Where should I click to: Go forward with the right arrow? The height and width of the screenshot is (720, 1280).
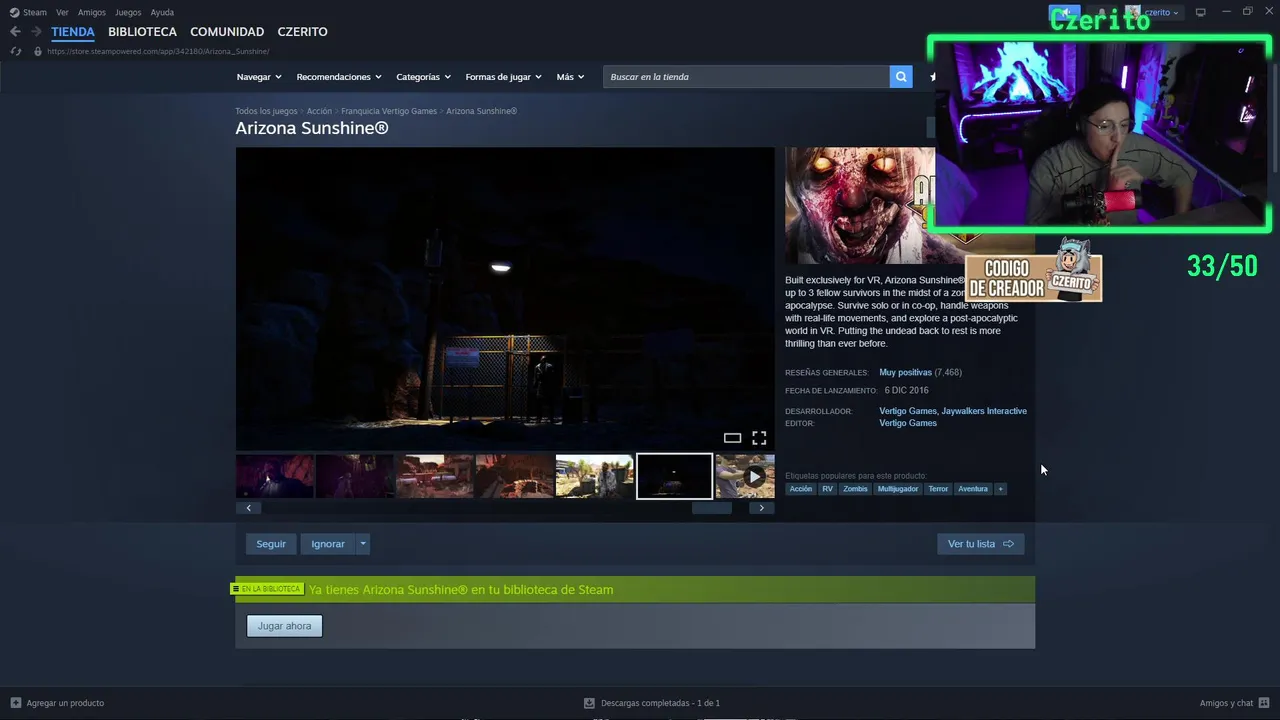pos(36,32)
